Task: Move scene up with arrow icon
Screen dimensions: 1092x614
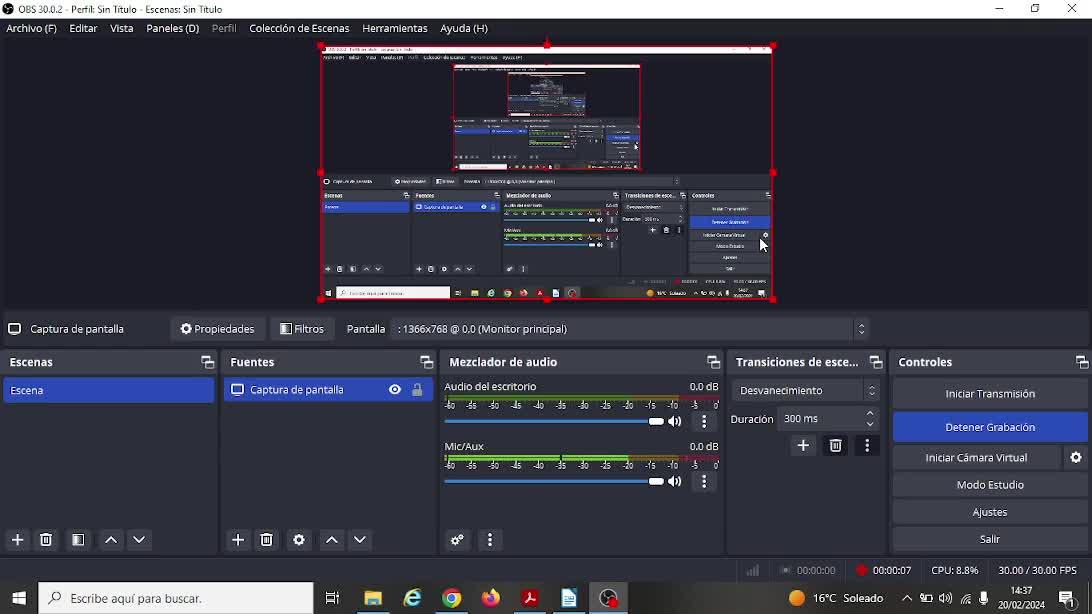Action: pos(111,540)
